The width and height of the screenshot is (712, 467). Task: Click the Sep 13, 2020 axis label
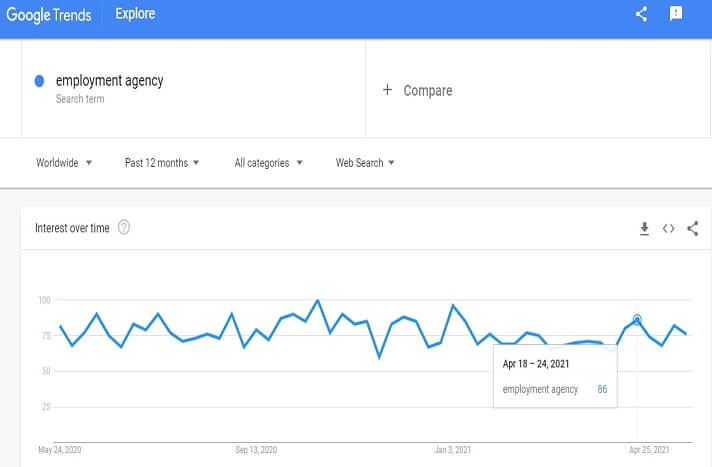[x=255, y=449]
